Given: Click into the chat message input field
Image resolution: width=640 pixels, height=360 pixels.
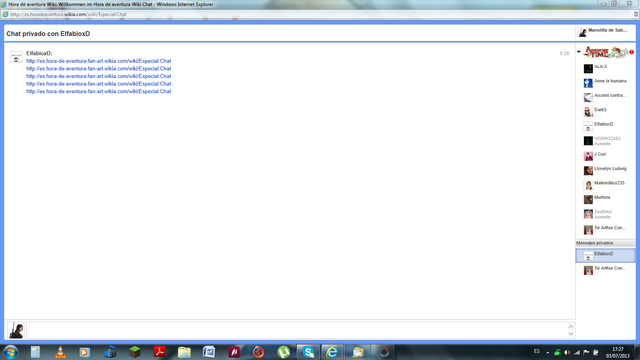Looking at the screenshot, I should [297, 330].
